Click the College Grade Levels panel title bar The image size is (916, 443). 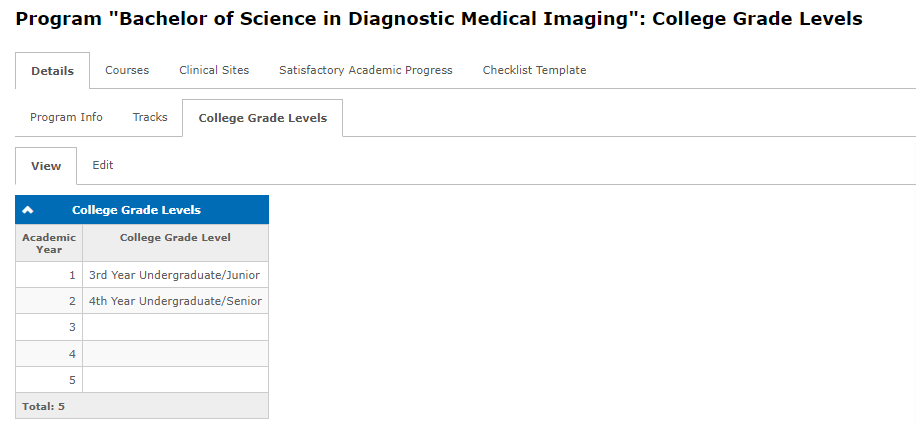137,210
